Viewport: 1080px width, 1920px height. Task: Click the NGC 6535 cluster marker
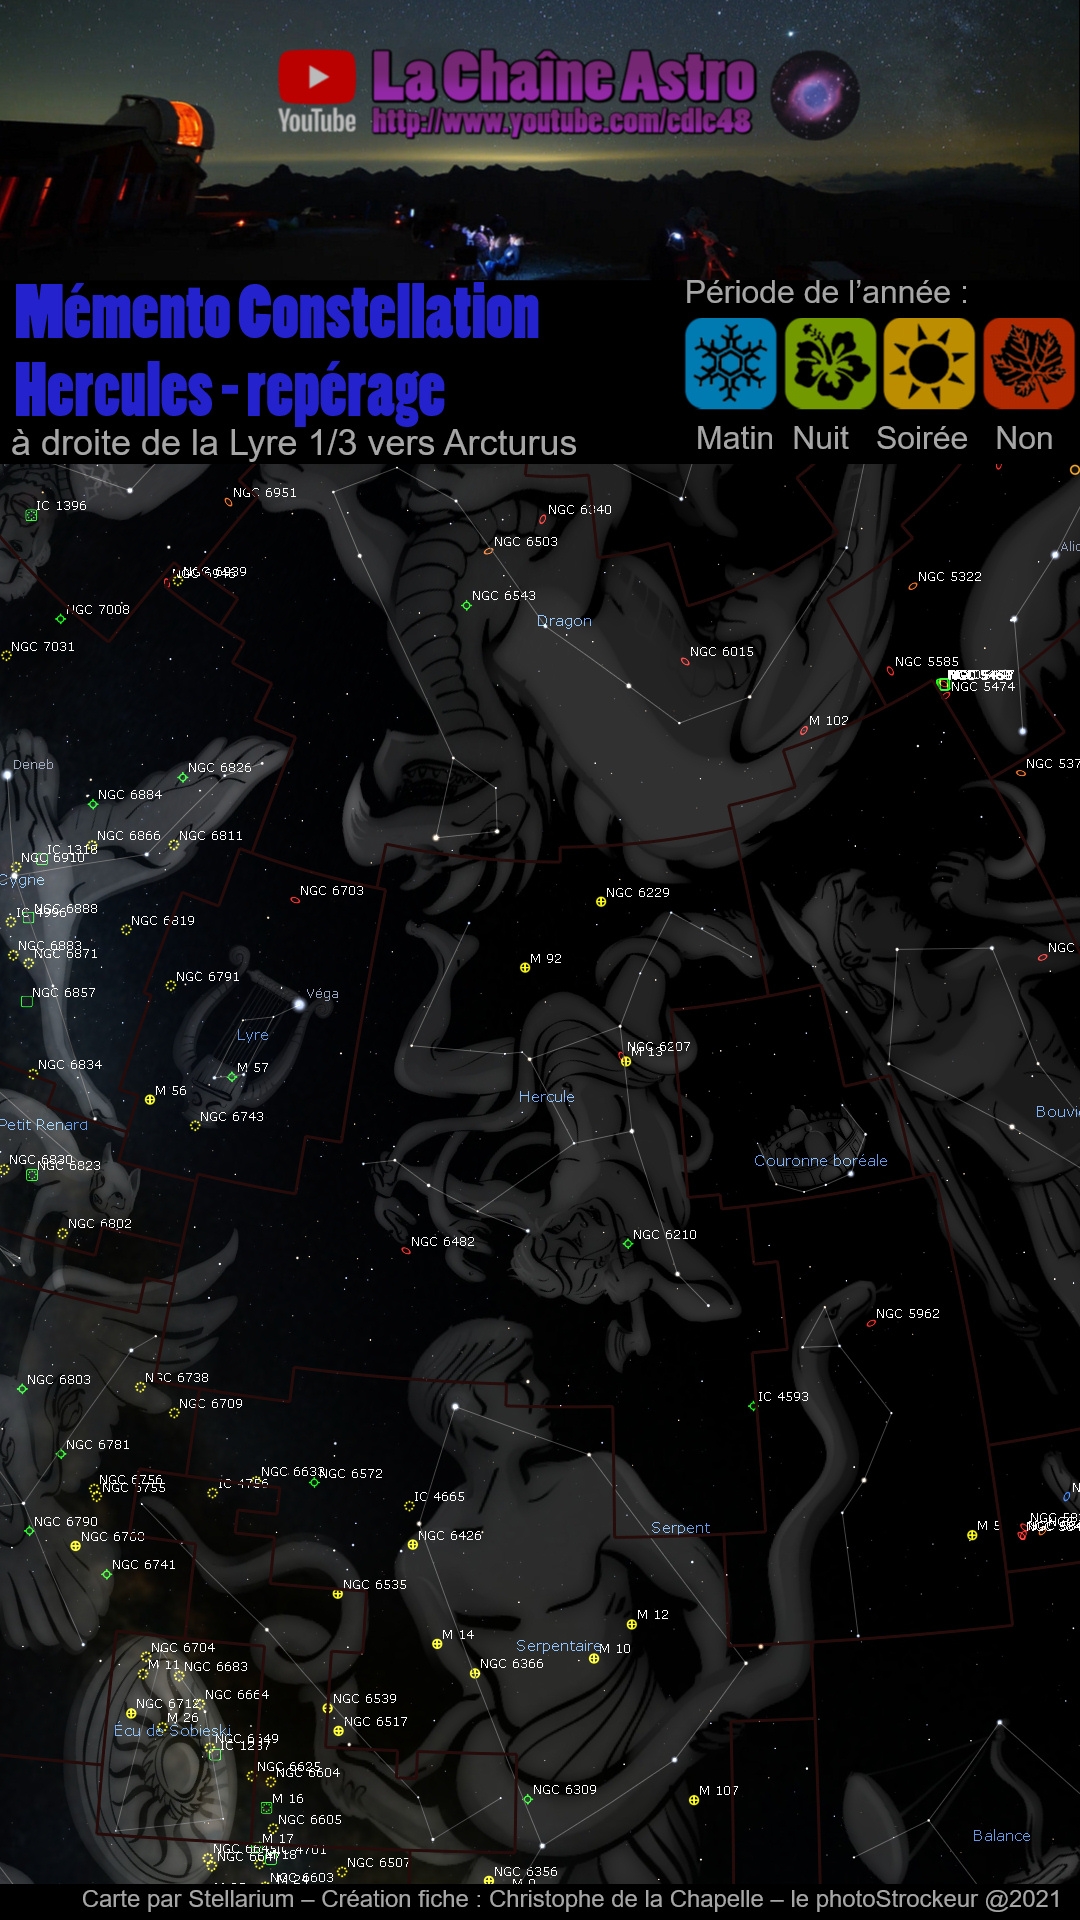[x=338, y=1594]
